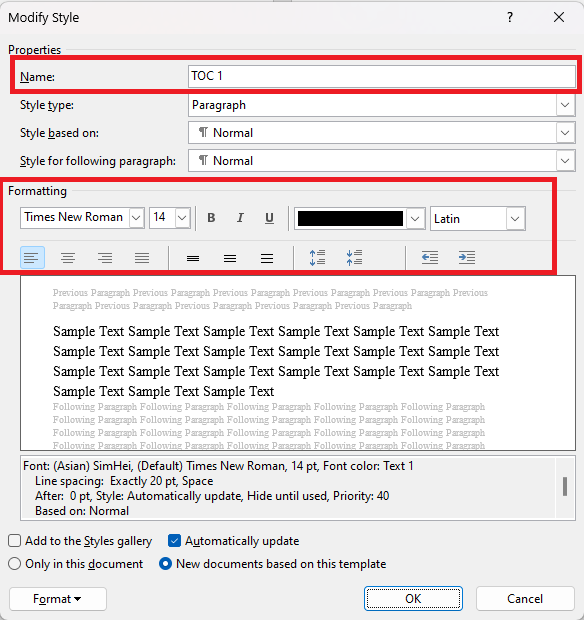Decrease paragraph spacing icon
The width and height of the screenshot is (584, 620).
point(354,258)
